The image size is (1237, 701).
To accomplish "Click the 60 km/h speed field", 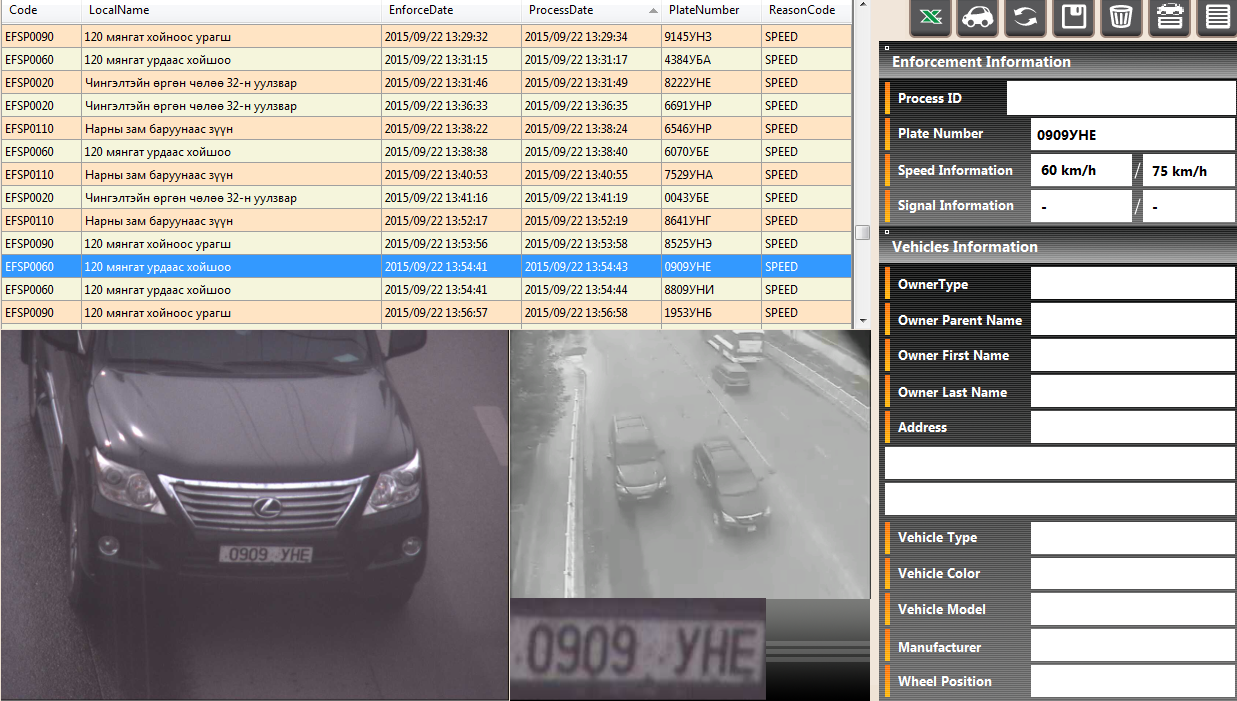I will click(1081, 170).
